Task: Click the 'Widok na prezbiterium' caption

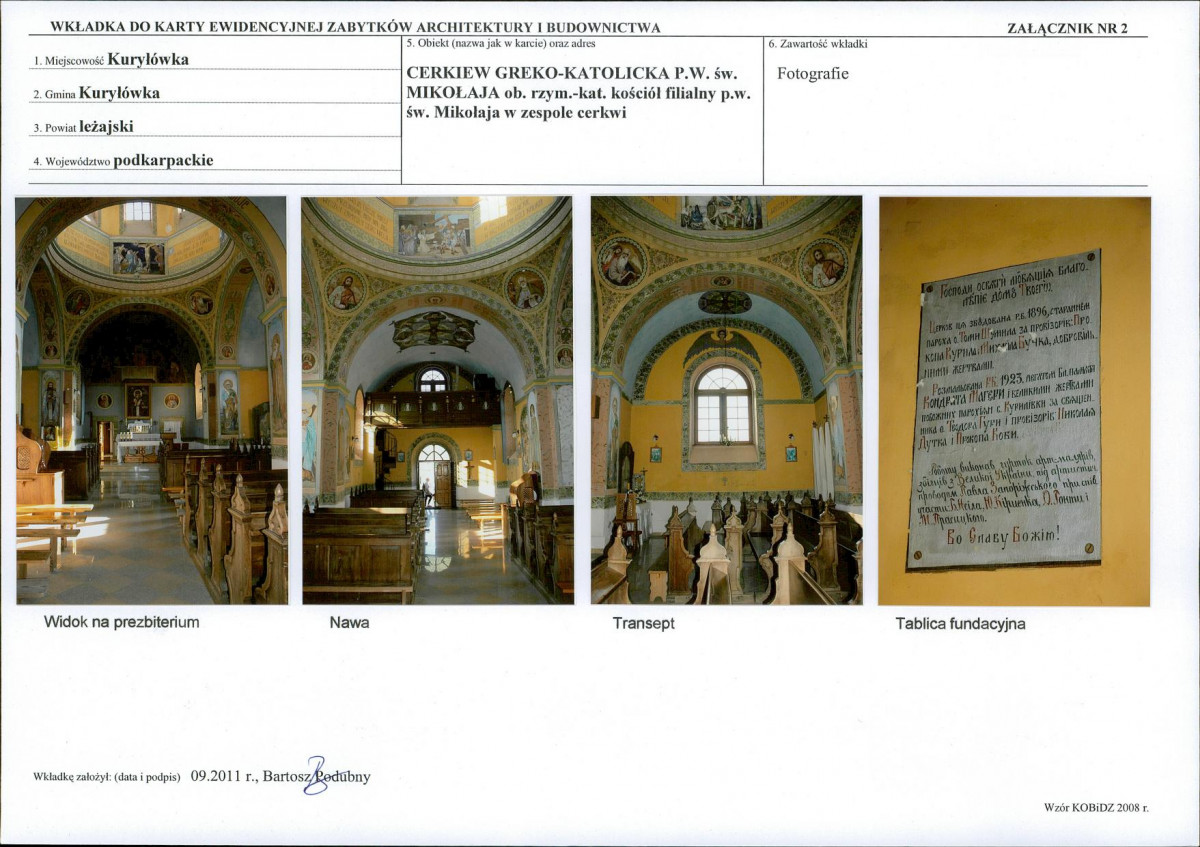Action: click(x=122, y=622)
